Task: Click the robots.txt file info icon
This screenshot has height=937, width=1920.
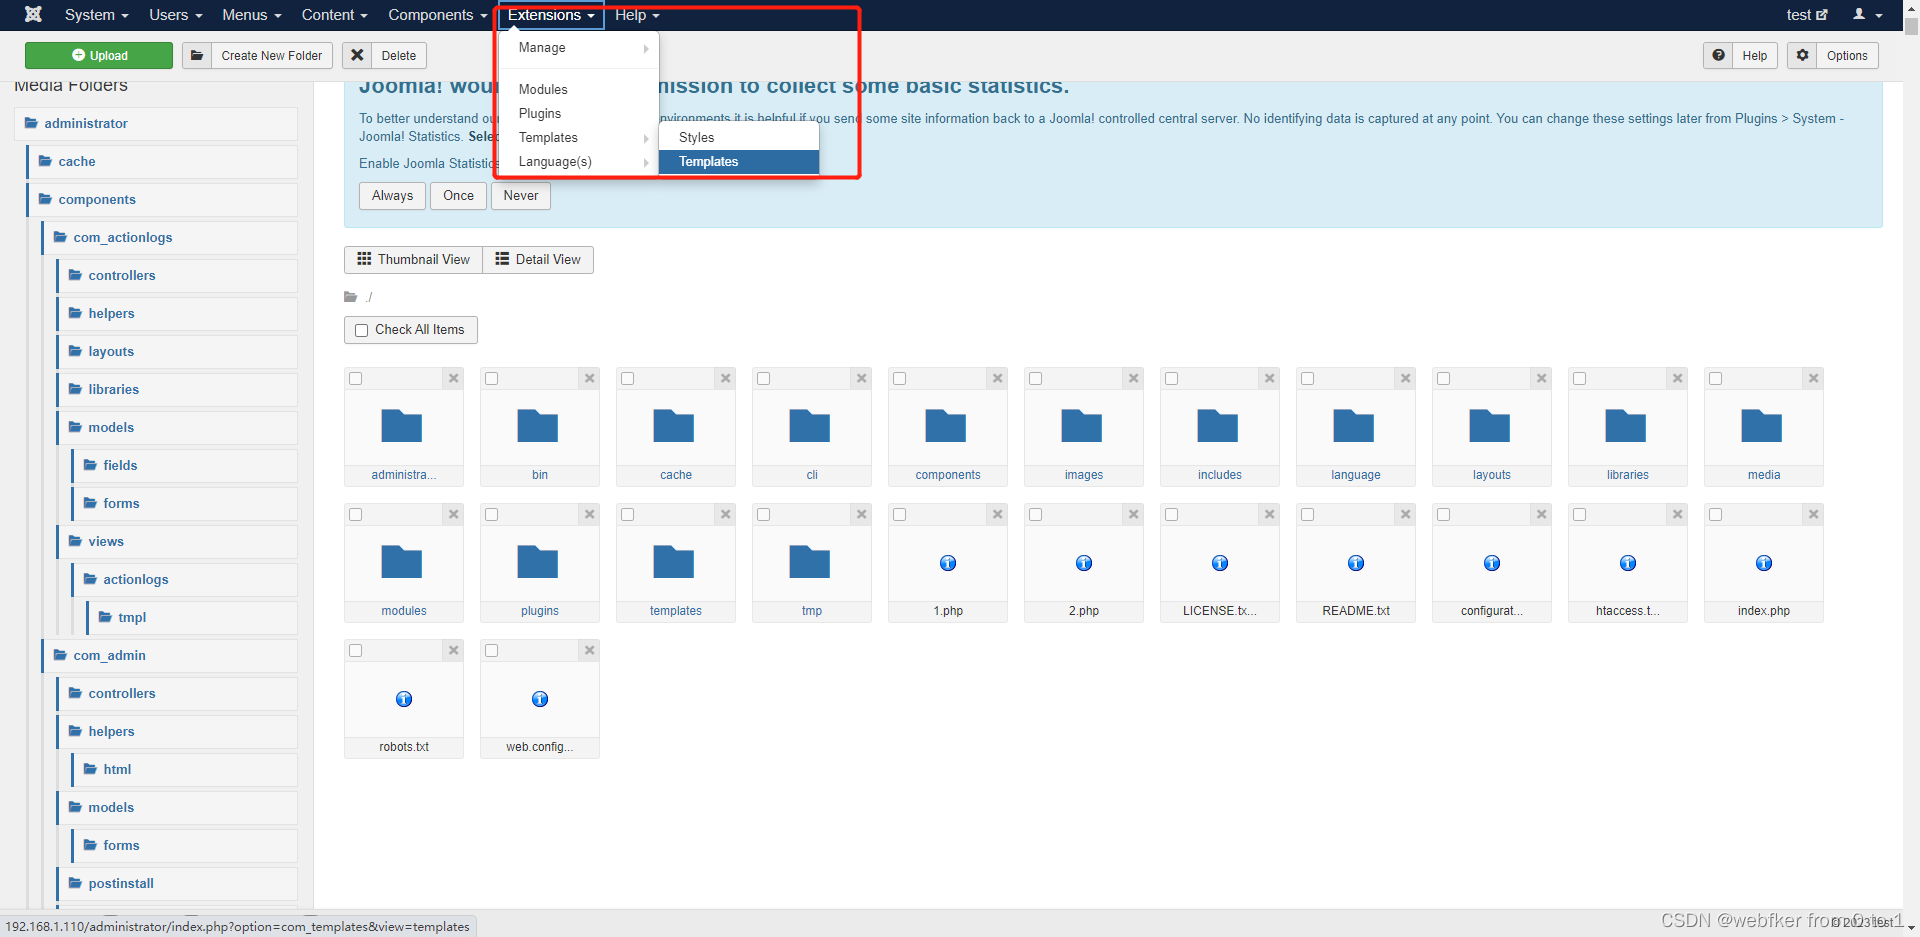Action: pyautogui.click(x=404, y=699)
